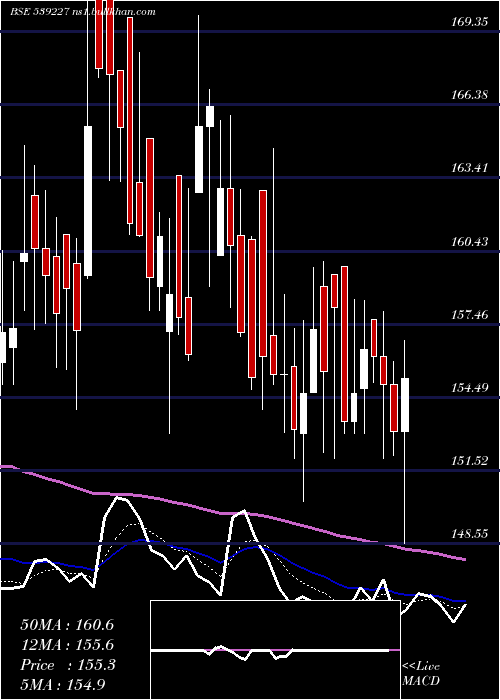Click the 148.55 price axis label
Screen dimensions: 500x700
coord(469,534)
